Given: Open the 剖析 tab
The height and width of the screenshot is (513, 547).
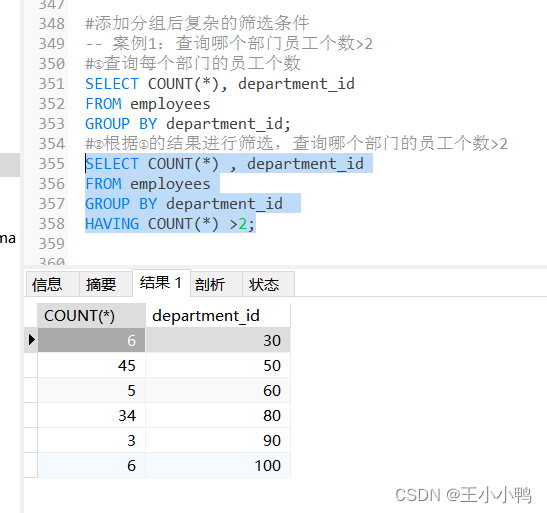Looking at the screenshot, I should tap(216, 284).
